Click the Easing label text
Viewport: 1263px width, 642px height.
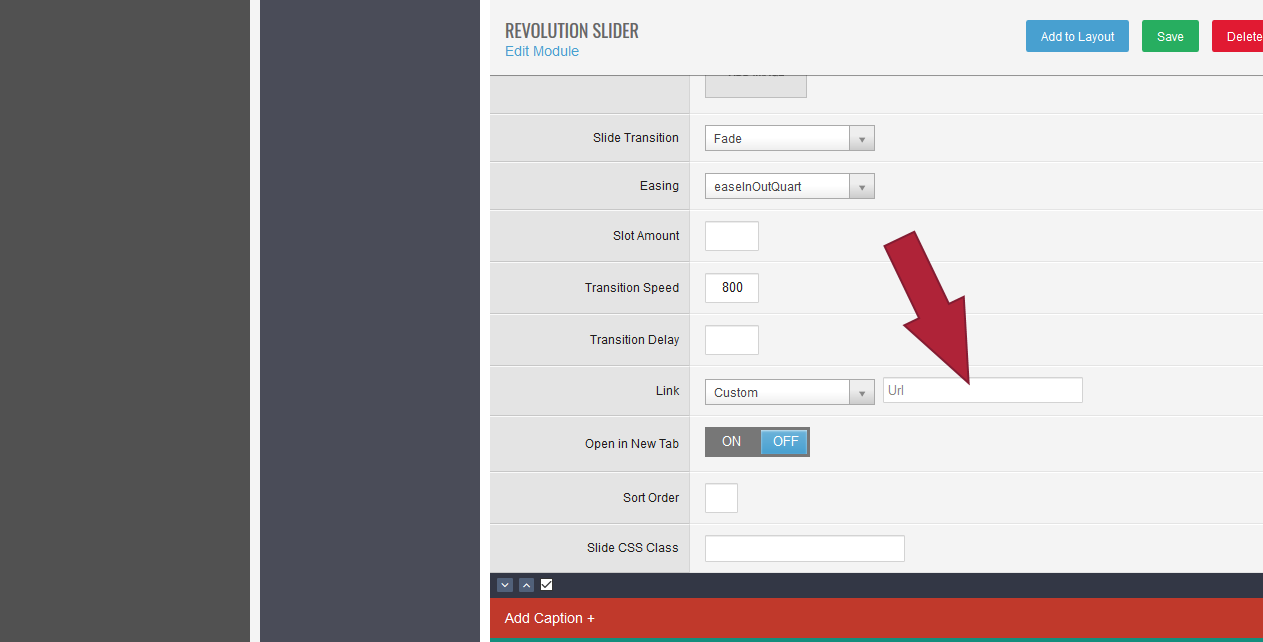(659, 186)
